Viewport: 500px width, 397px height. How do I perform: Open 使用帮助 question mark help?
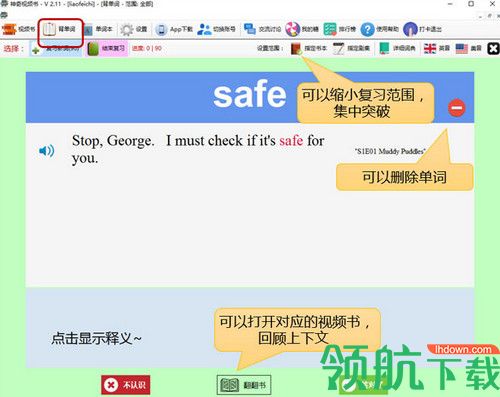367,30
